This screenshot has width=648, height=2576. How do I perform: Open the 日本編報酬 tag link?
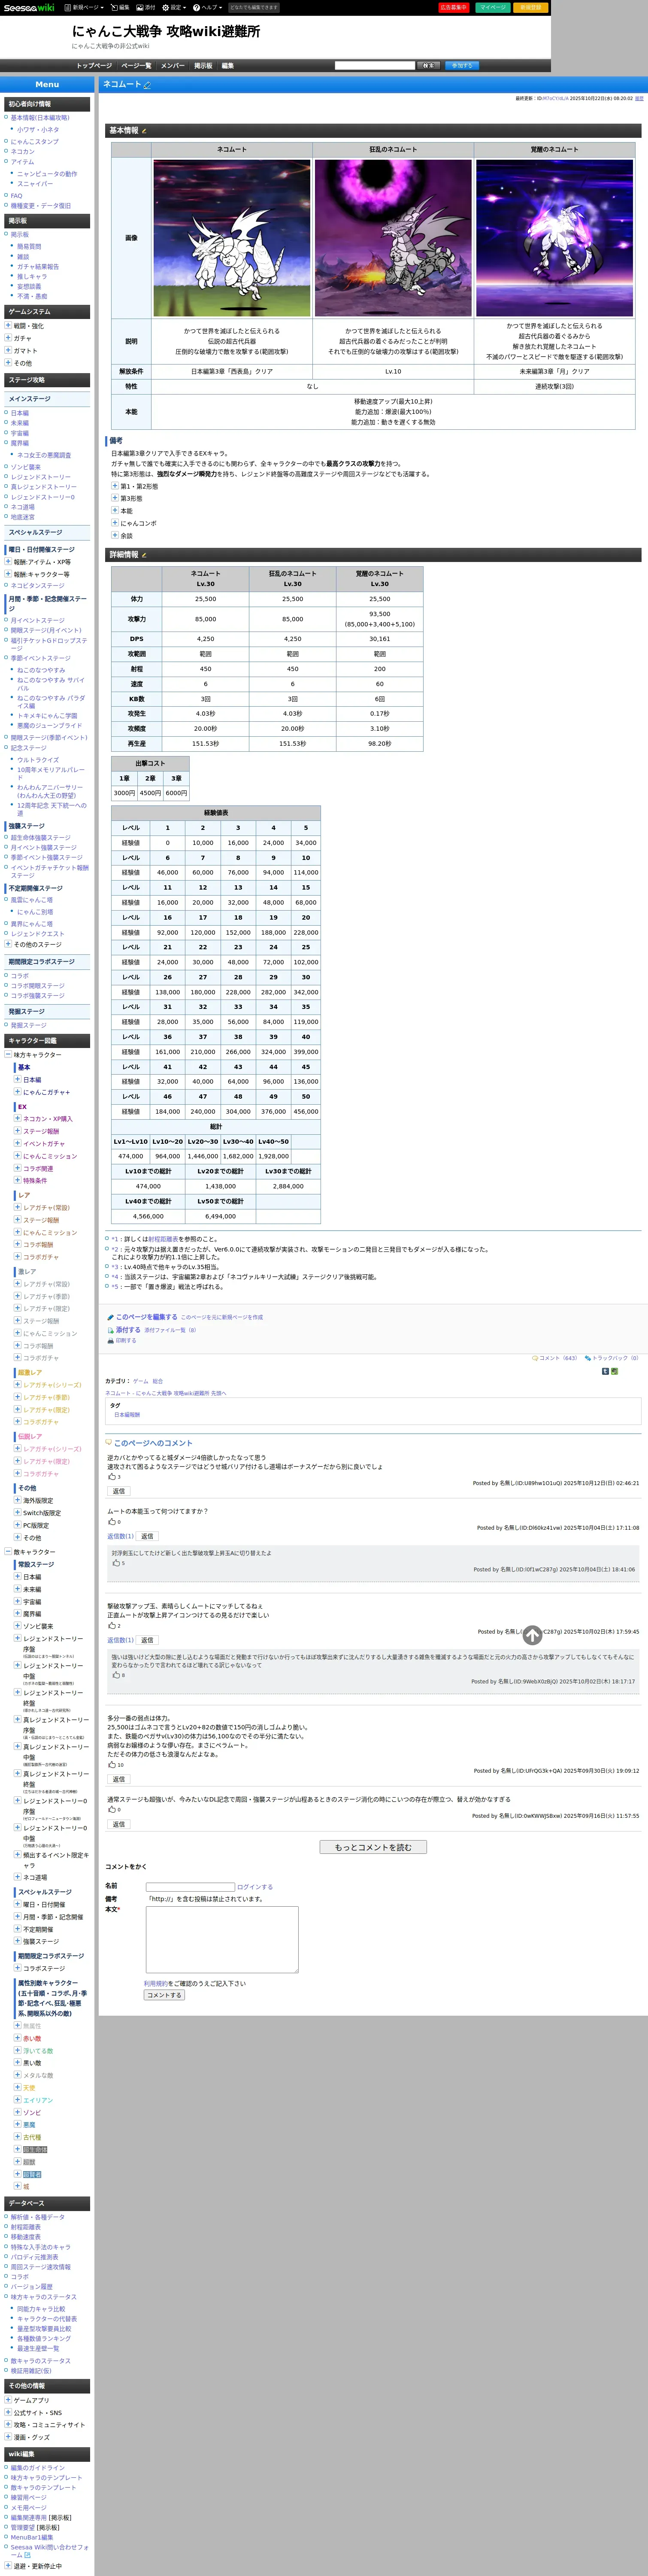click(x=127, y=1415)
